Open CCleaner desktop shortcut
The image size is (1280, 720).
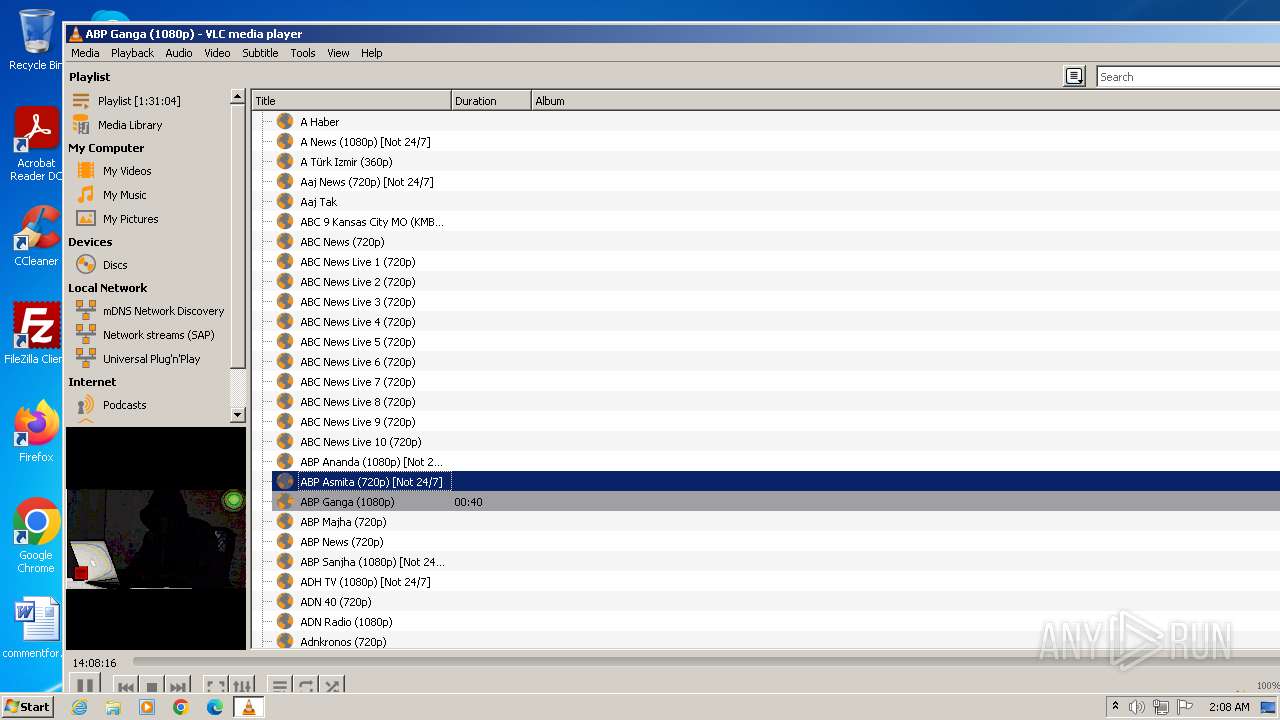36,236
